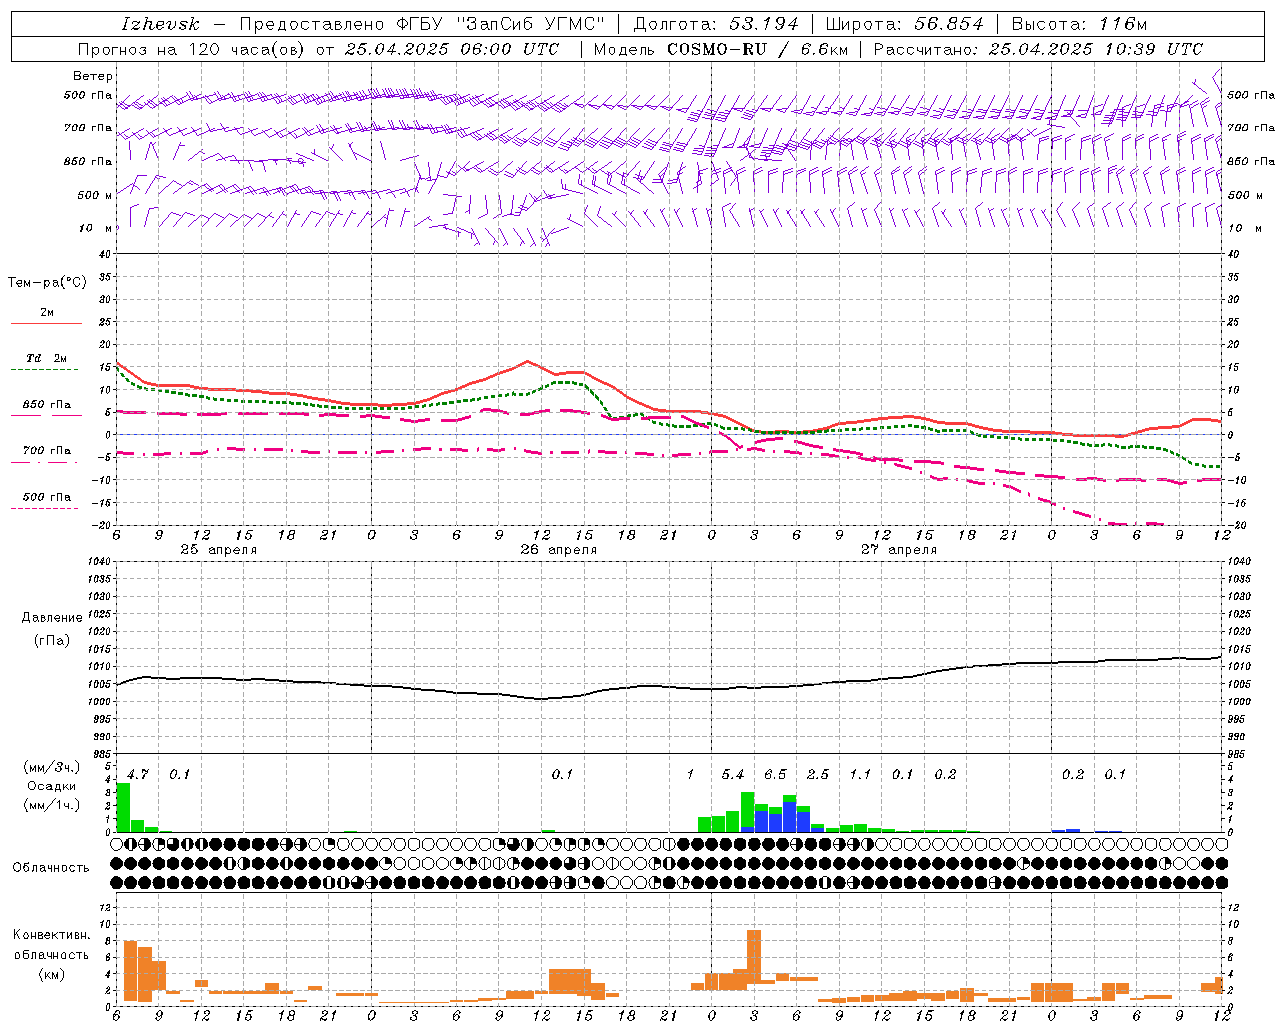
Task: Click the 'Облачность' cloud cover label
Action: coord(51,868)
